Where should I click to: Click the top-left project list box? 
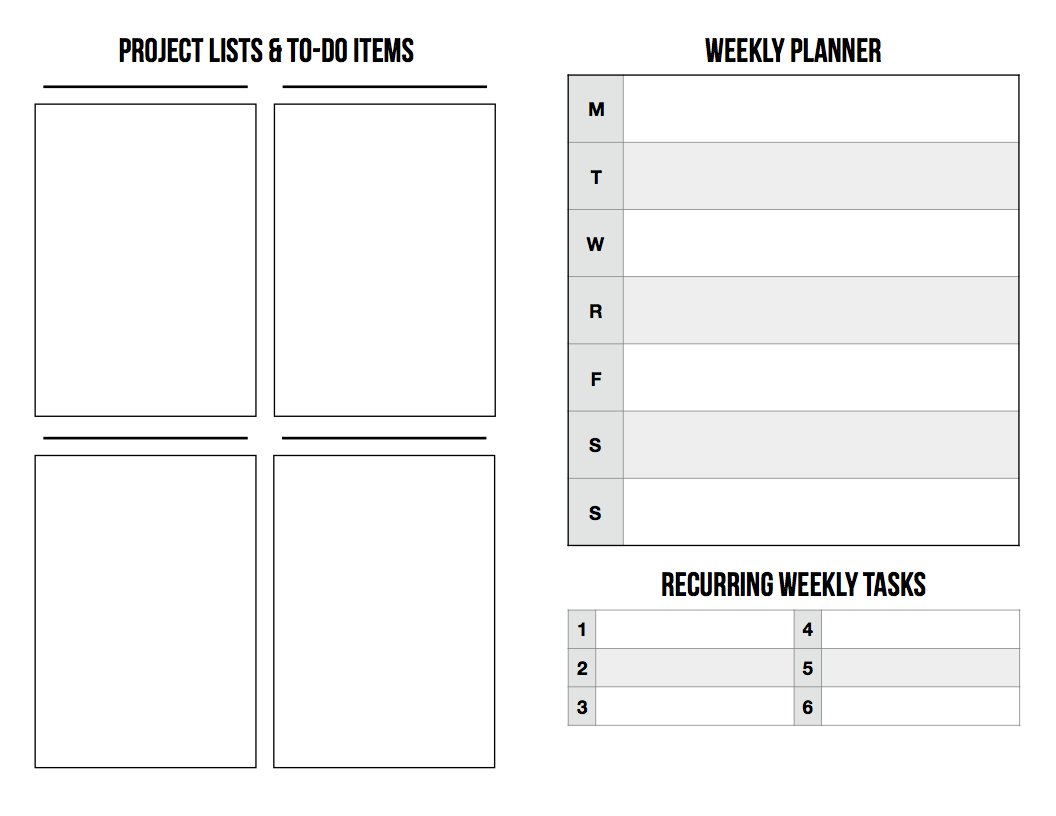pos(145,260)
